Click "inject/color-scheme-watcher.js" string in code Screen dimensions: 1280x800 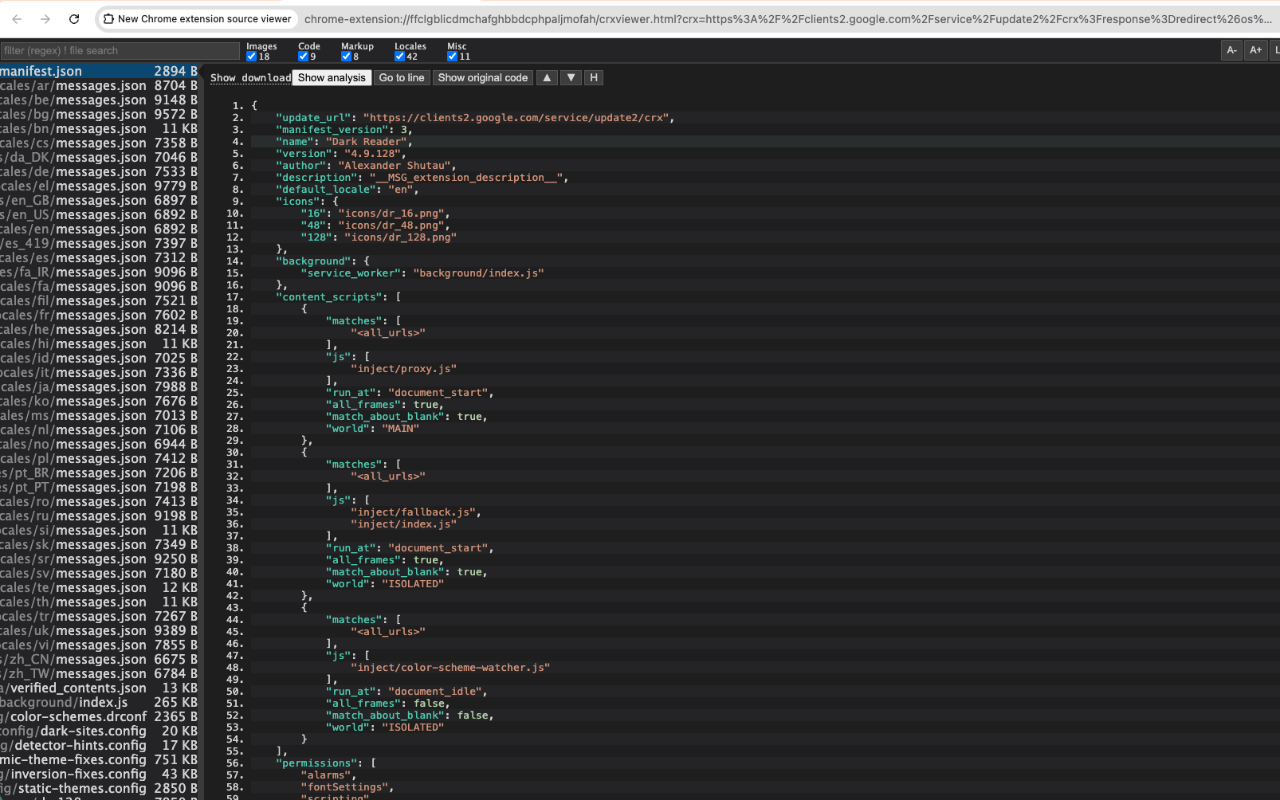point(450,668)
